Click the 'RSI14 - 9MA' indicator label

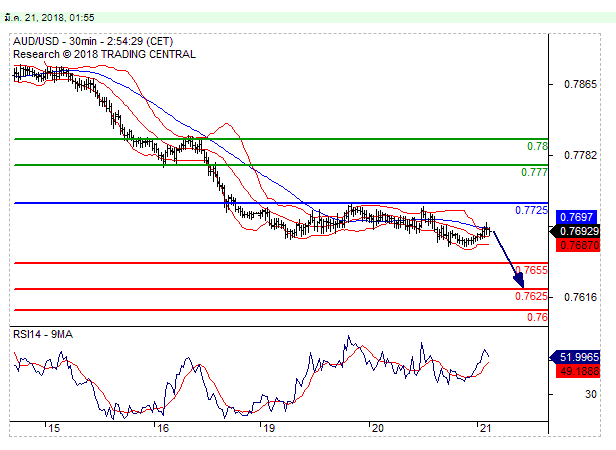pyautogui.click(x=43, y=334)
